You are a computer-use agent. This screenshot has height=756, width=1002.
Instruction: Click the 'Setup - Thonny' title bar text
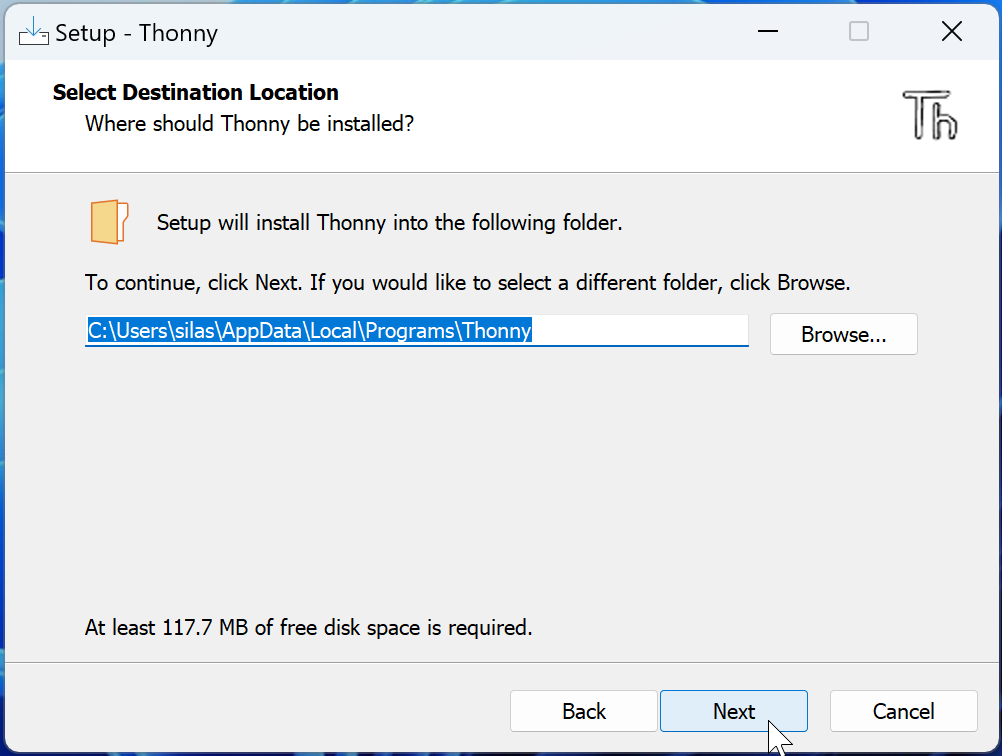136,33
